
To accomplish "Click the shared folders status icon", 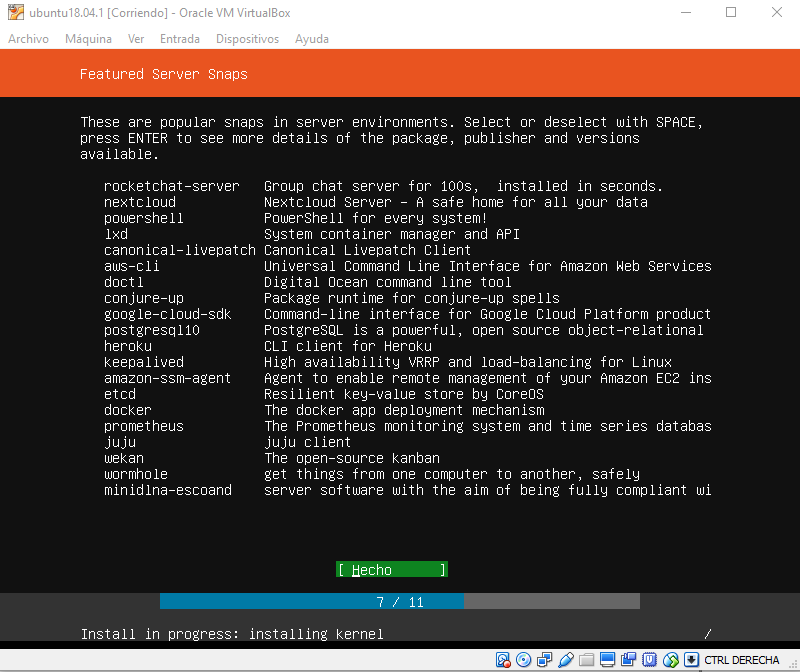I will point(586,660).
